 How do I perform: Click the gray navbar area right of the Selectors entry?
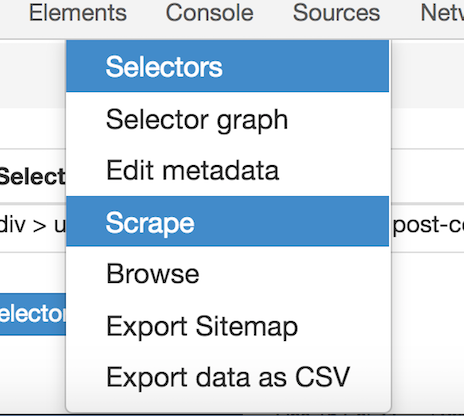[428, 74]
